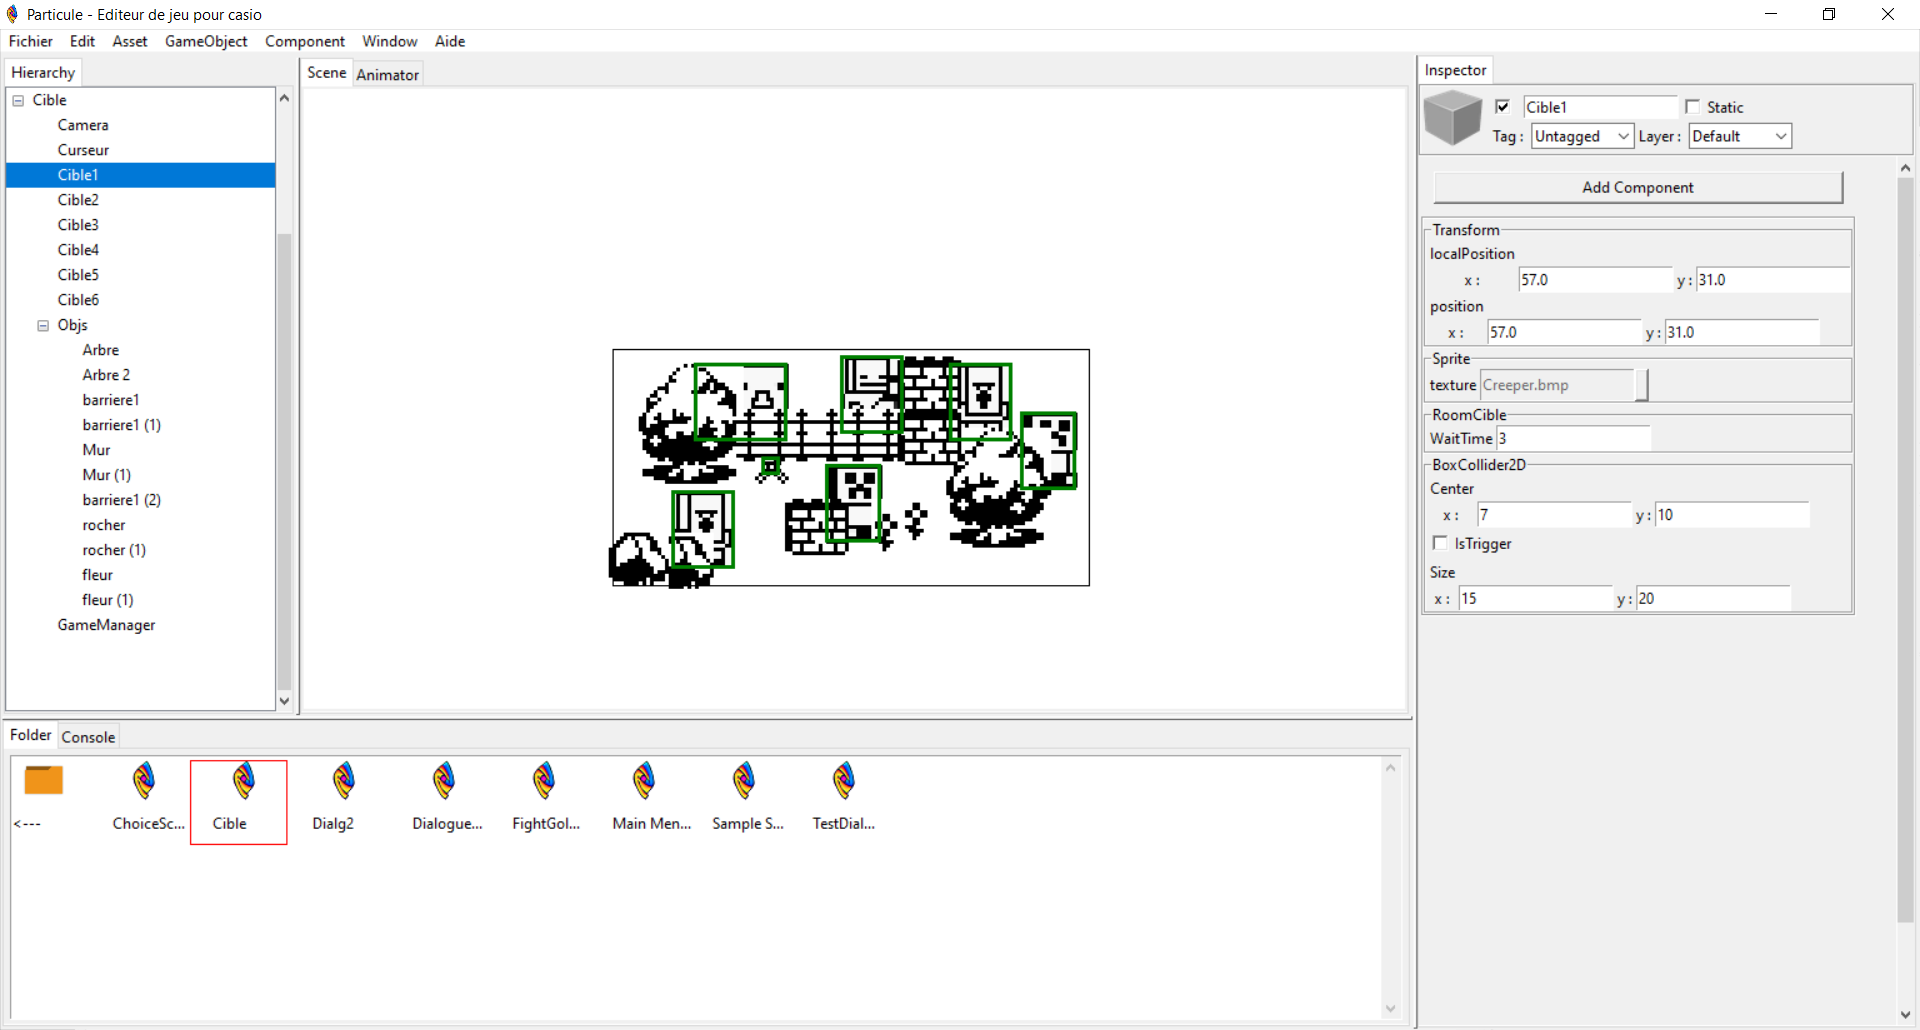Switch to the Folder tab
The width and height of the screenshot is (1920, 1030).
(31, 735)
